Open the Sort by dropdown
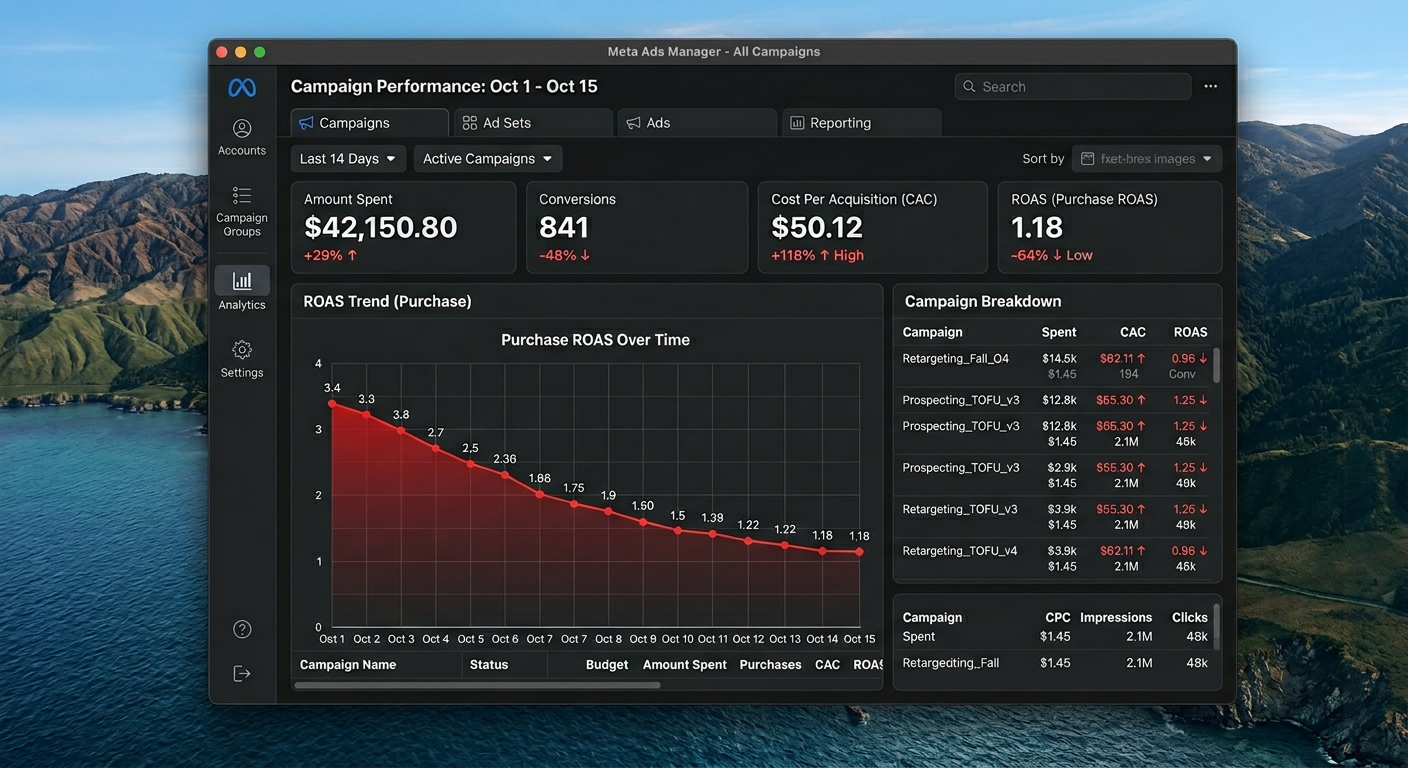This screenshot has width=1408, height=768. click(x=1146, y=159)
